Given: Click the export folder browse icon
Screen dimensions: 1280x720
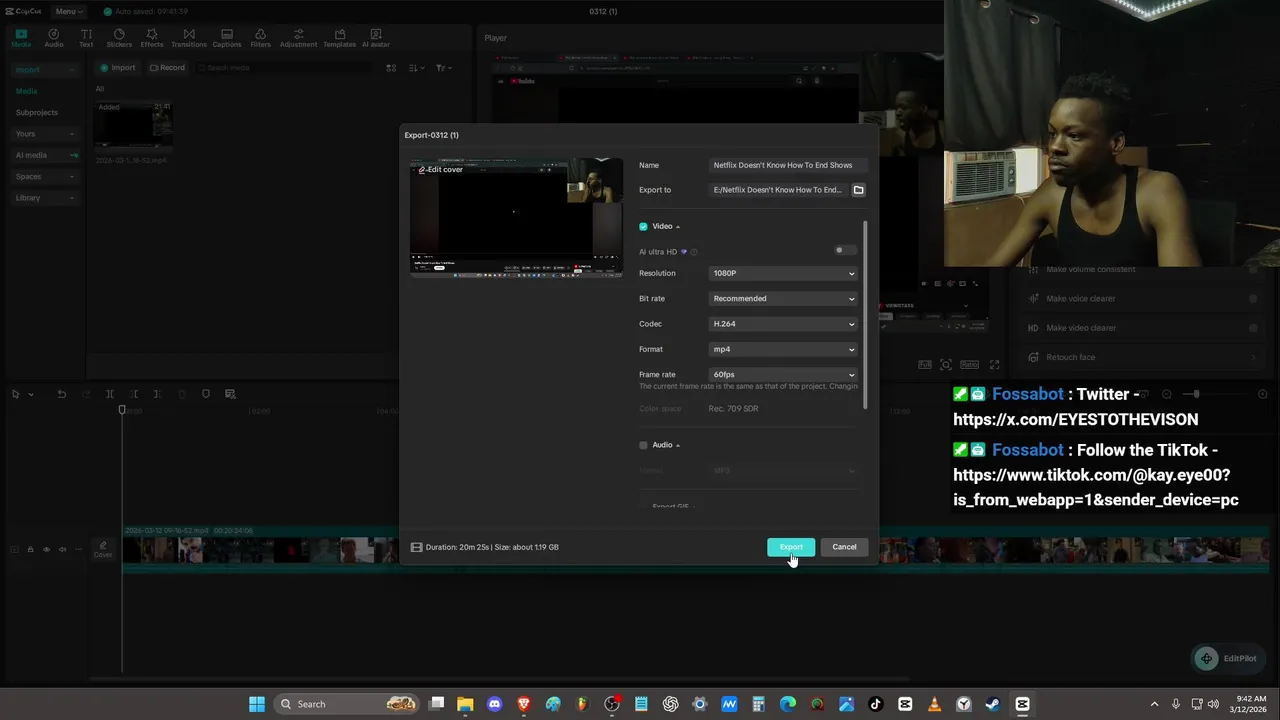Looking at the screenshot, I should click(858, 190).
